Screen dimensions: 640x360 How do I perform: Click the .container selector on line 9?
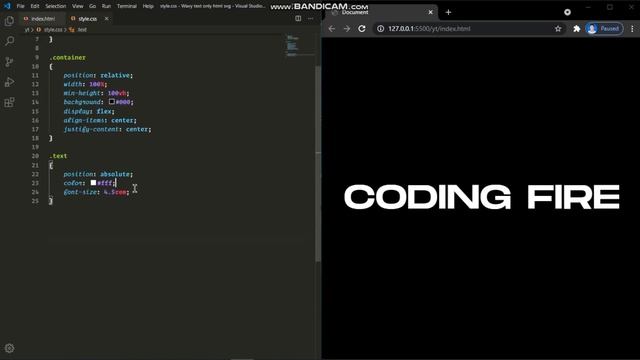pos(67,58)
